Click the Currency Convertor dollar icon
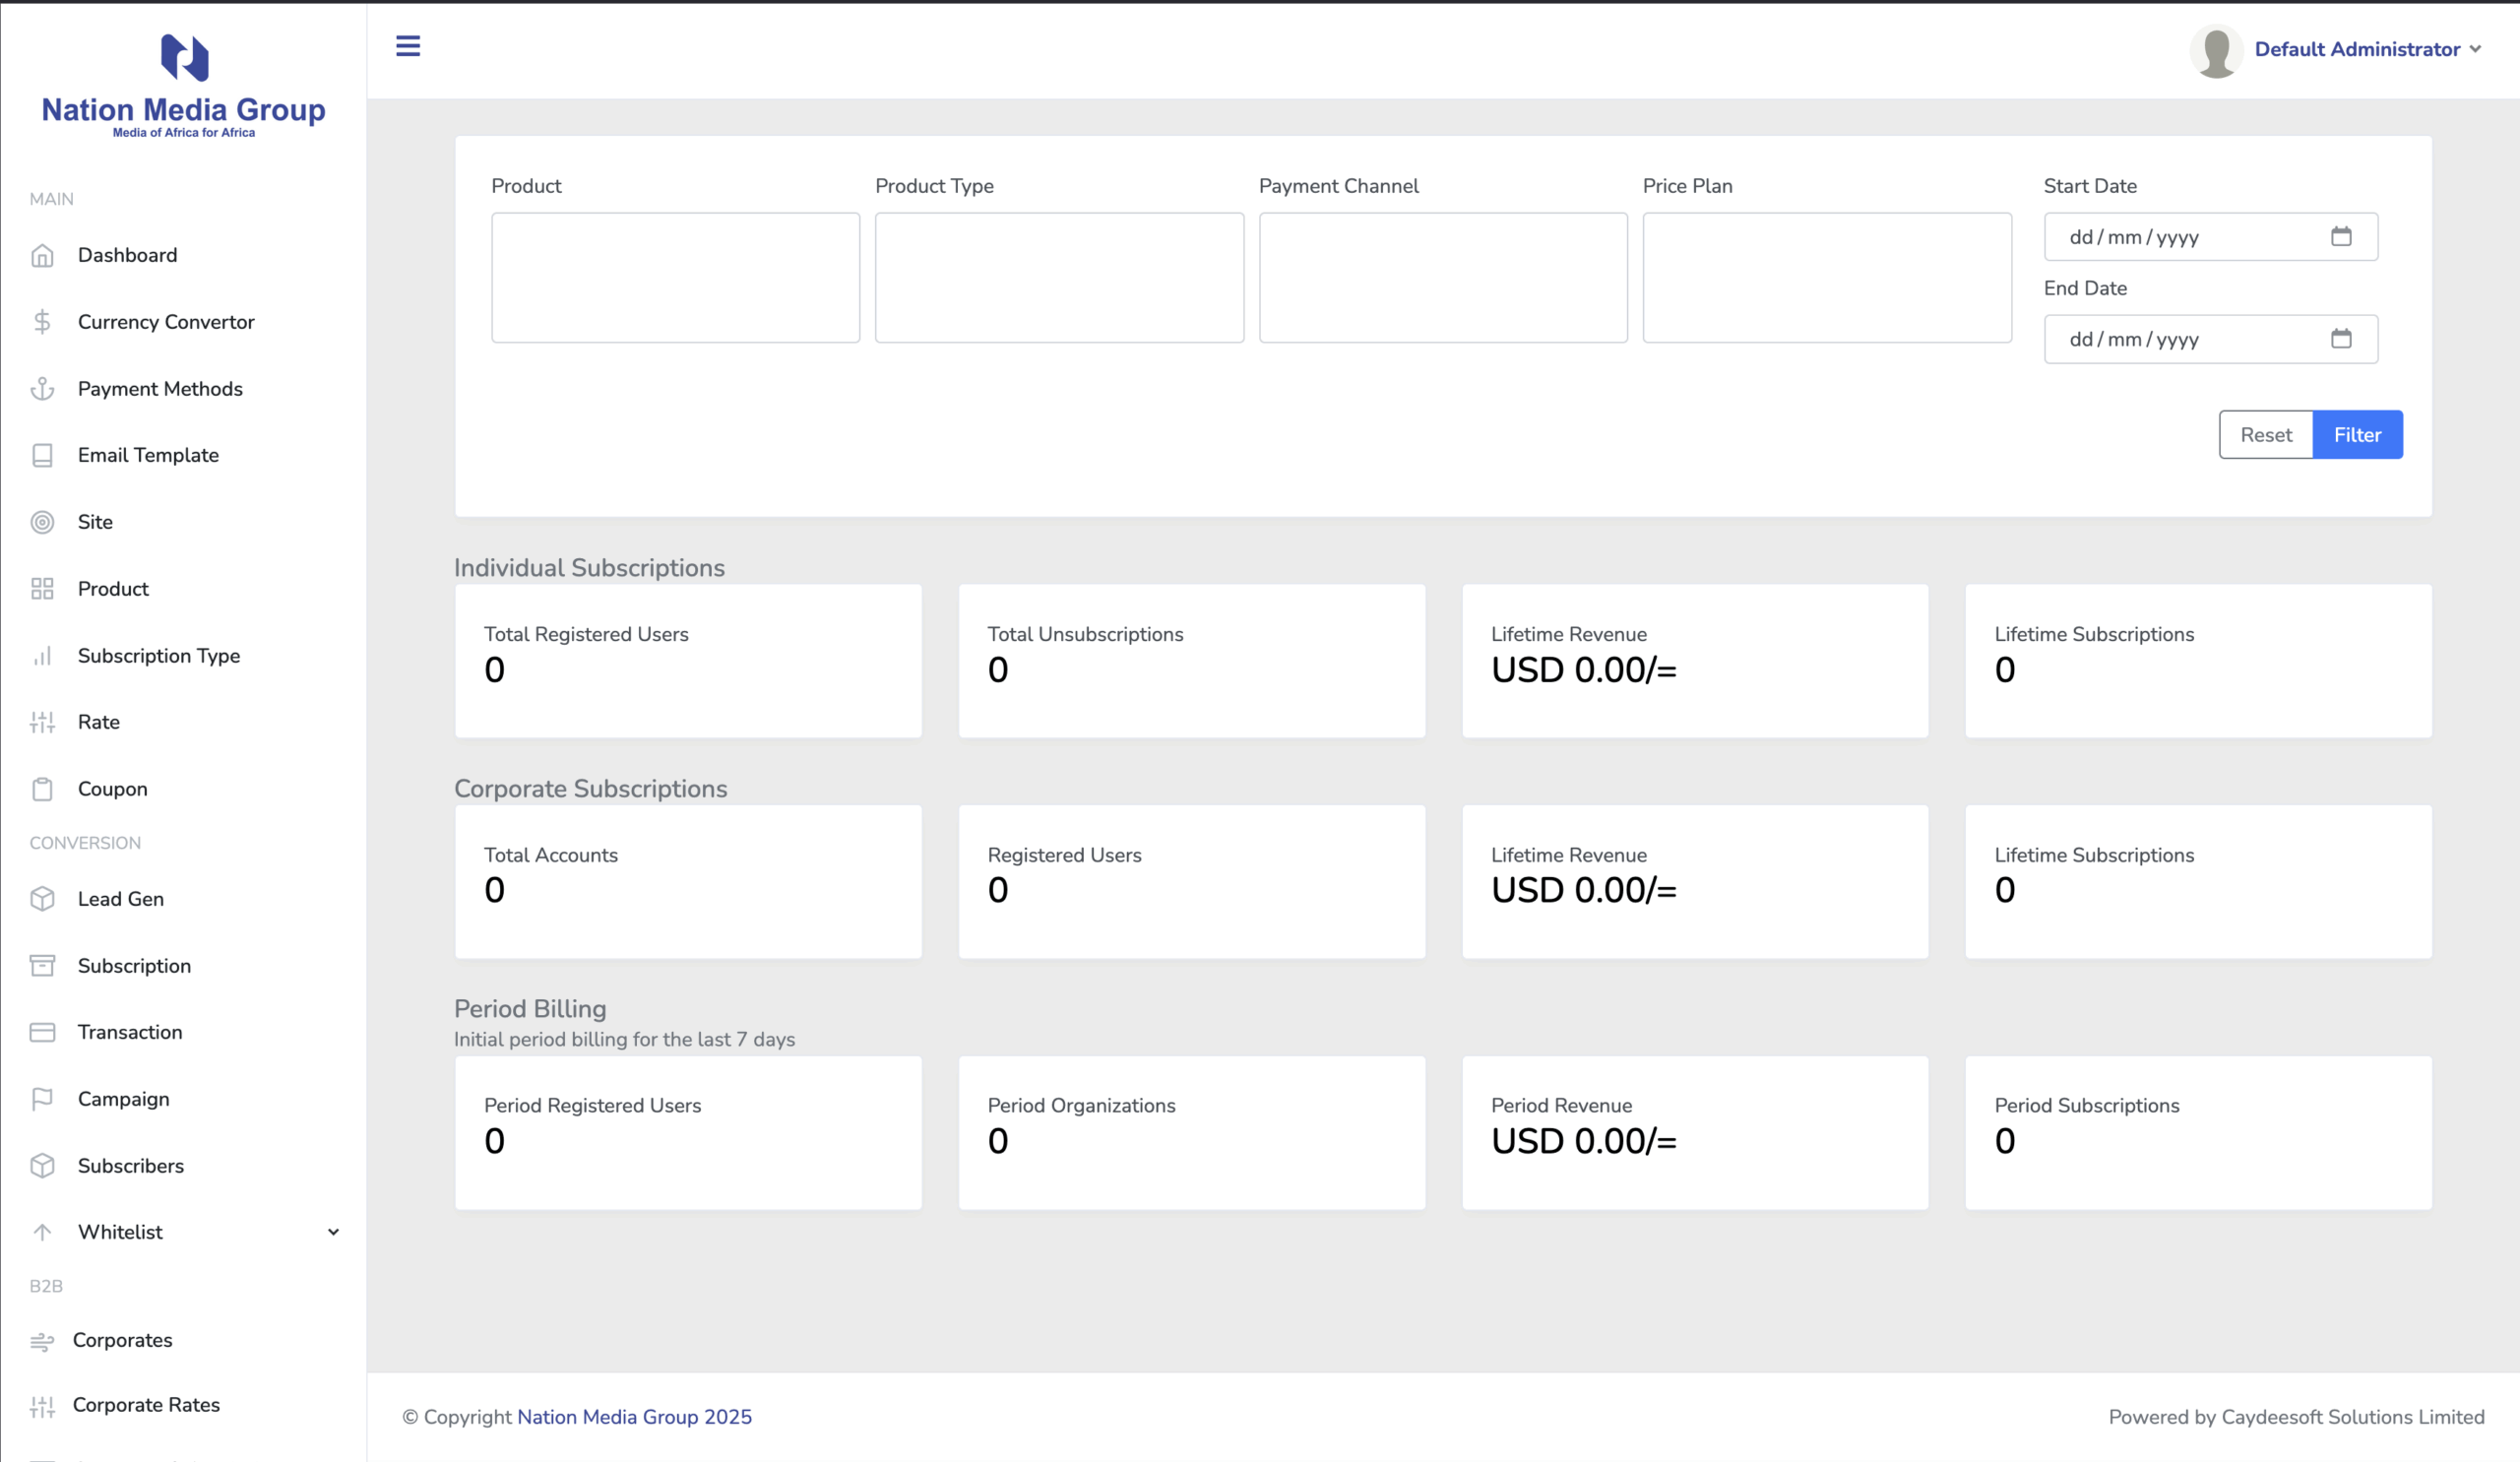 point(42,322)
